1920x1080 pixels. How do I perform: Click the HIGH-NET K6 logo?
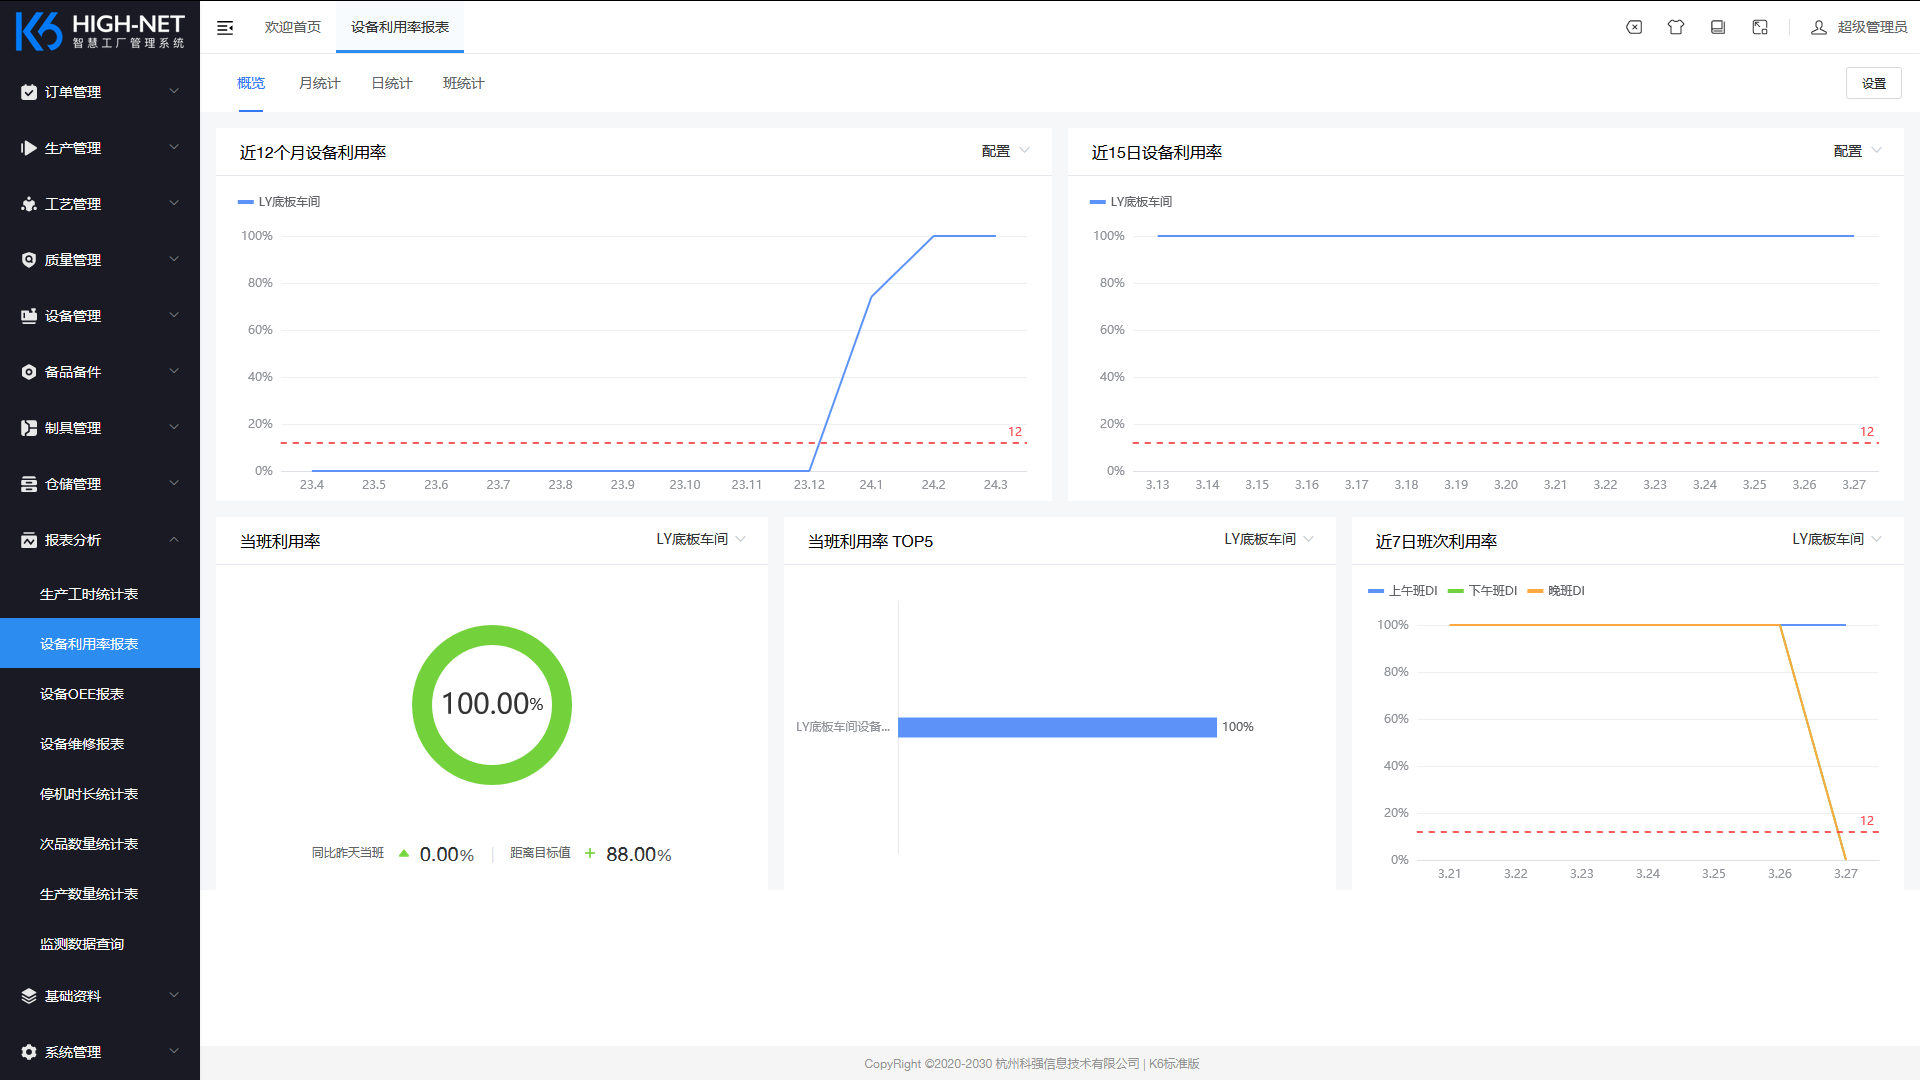coord(100,31)
